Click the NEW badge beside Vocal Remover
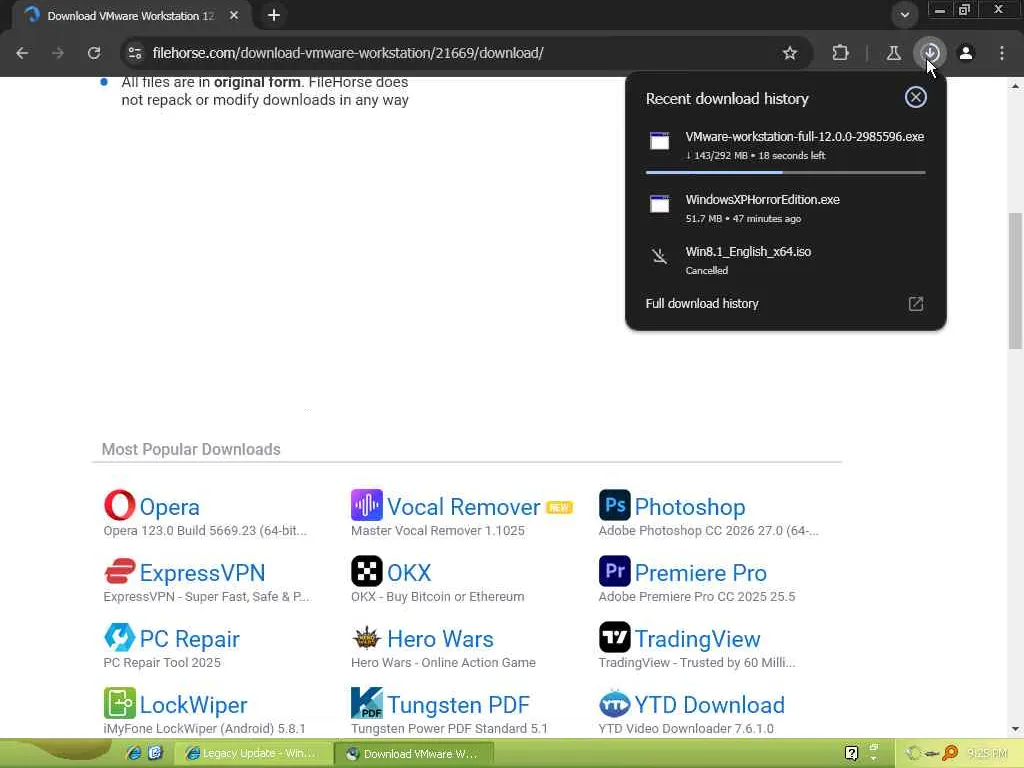This screenshot has height=768, width=1024. coord(559,507)
